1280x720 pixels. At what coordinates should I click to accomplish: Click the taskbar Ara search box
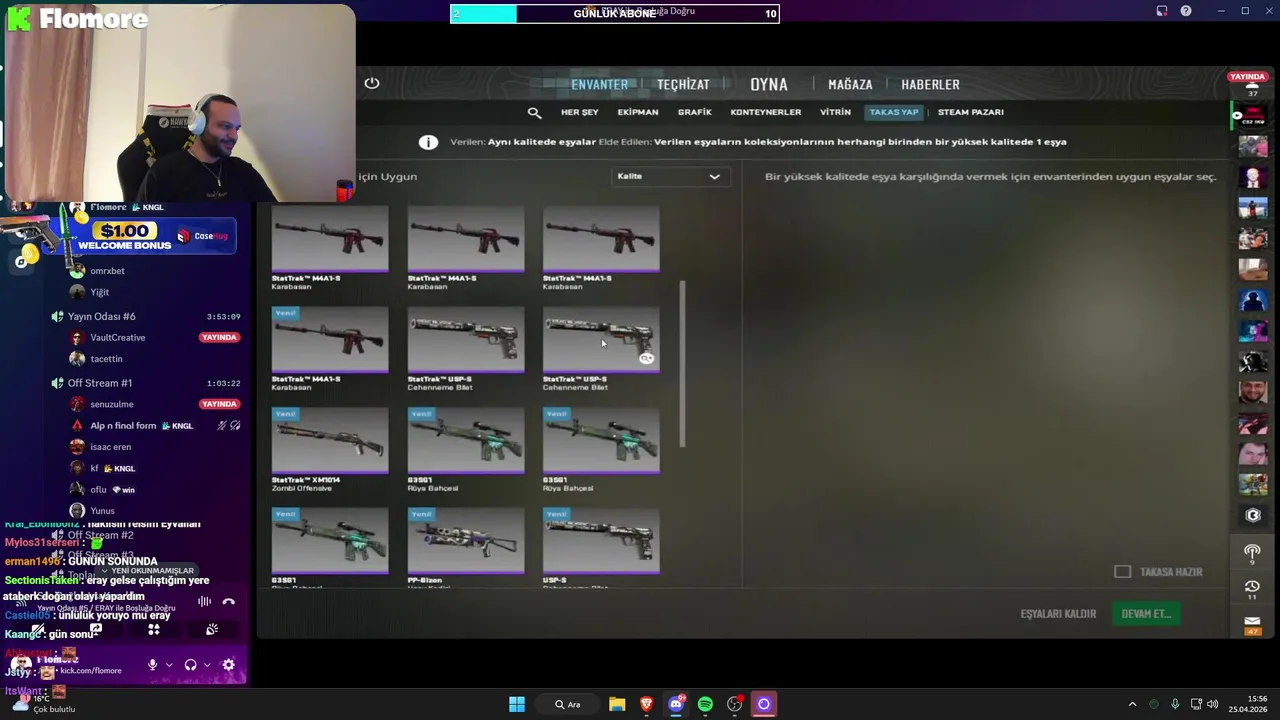tap(567, 704)
